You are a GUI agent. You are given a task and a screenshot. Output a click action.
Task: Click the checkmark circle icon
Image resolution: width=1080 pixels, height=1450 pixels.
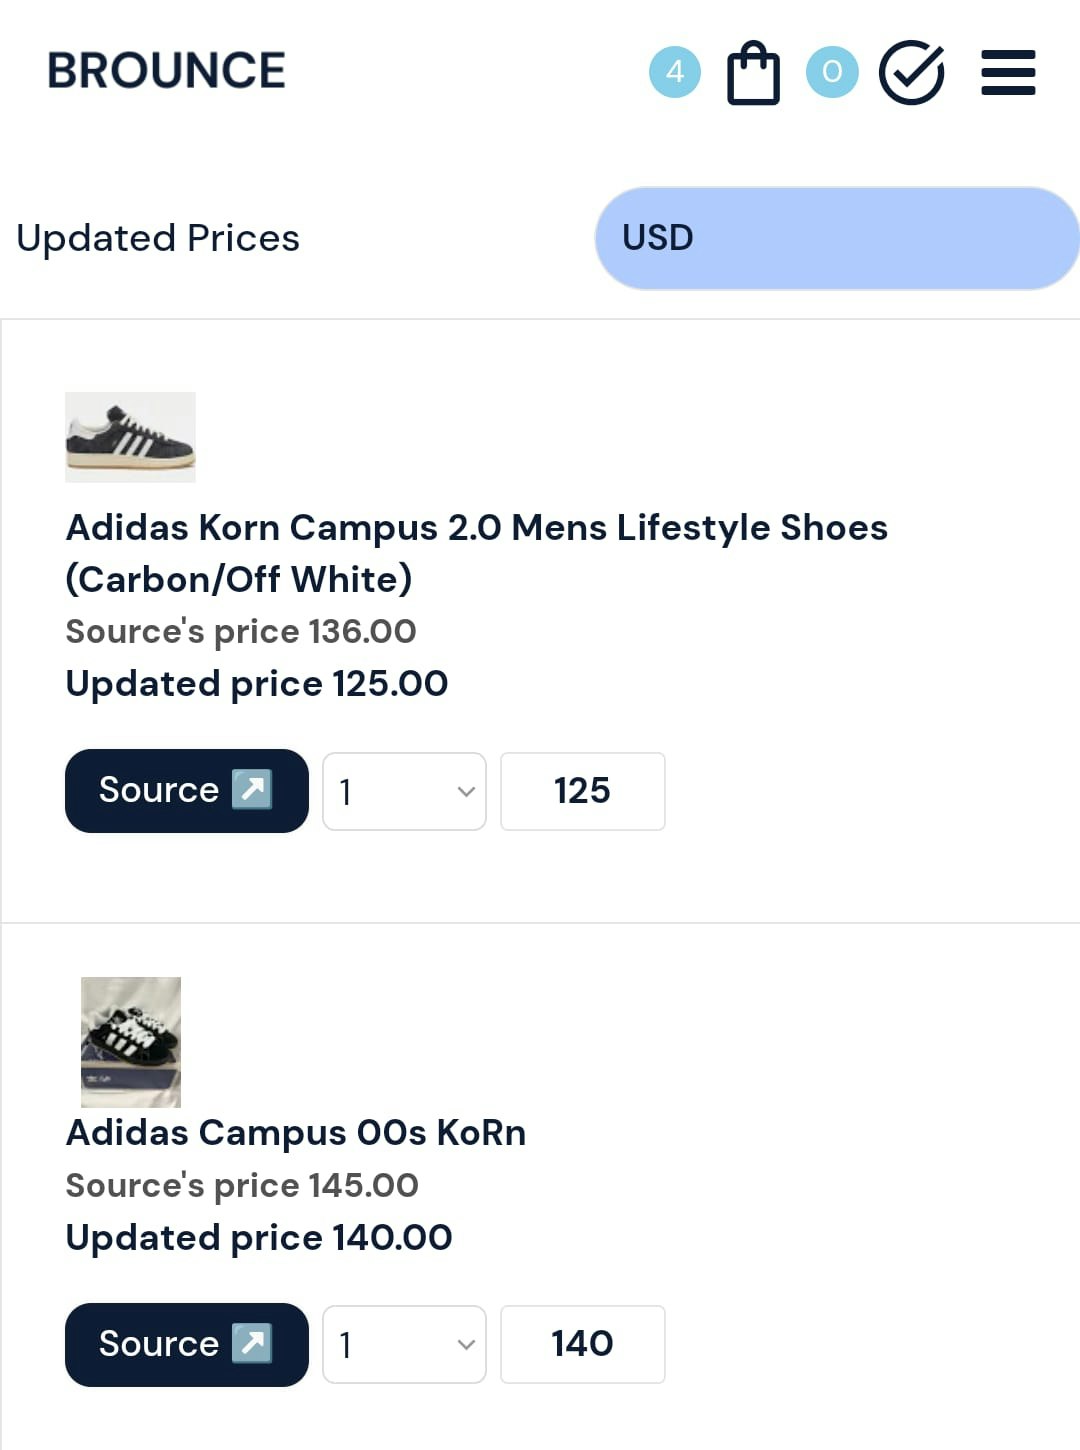click(911, 72)
